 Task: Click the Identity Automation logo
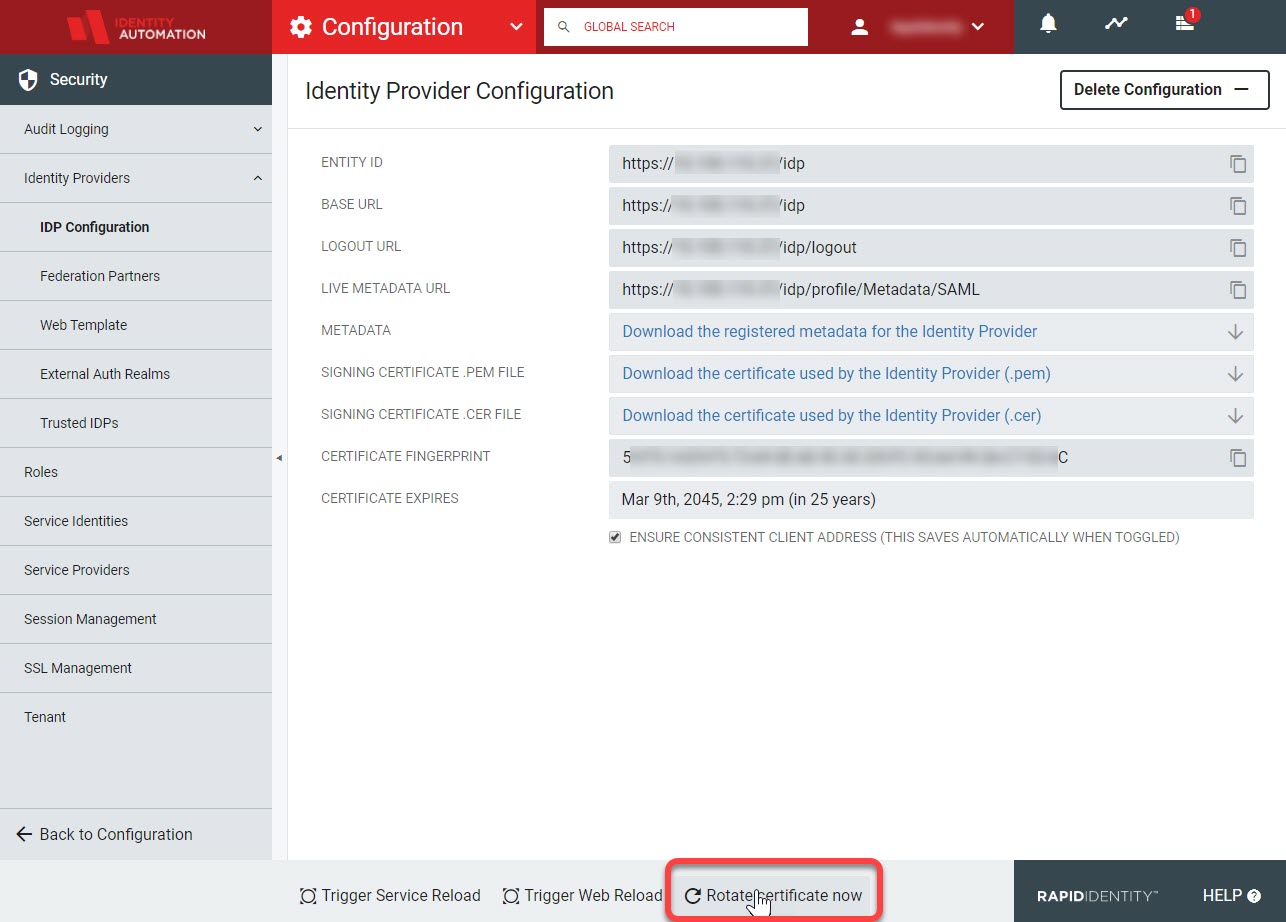tap(136, 27)
